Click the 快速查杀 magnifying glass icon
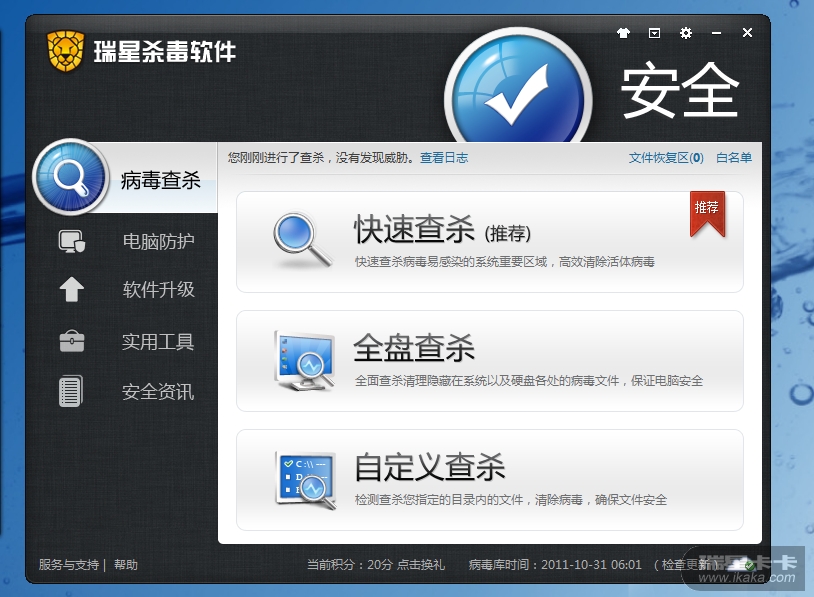814x597 pixels. coord(303,240)
